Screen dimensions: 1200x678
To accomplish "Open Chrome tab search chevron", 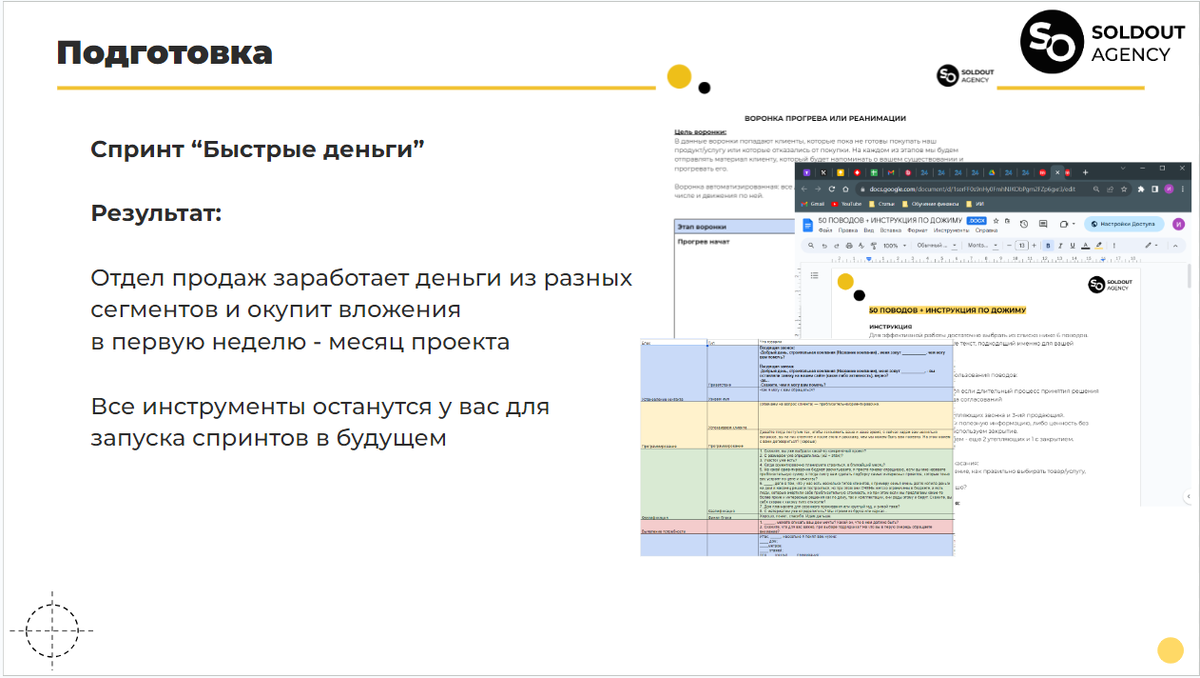I will (x=1122, y=168).
